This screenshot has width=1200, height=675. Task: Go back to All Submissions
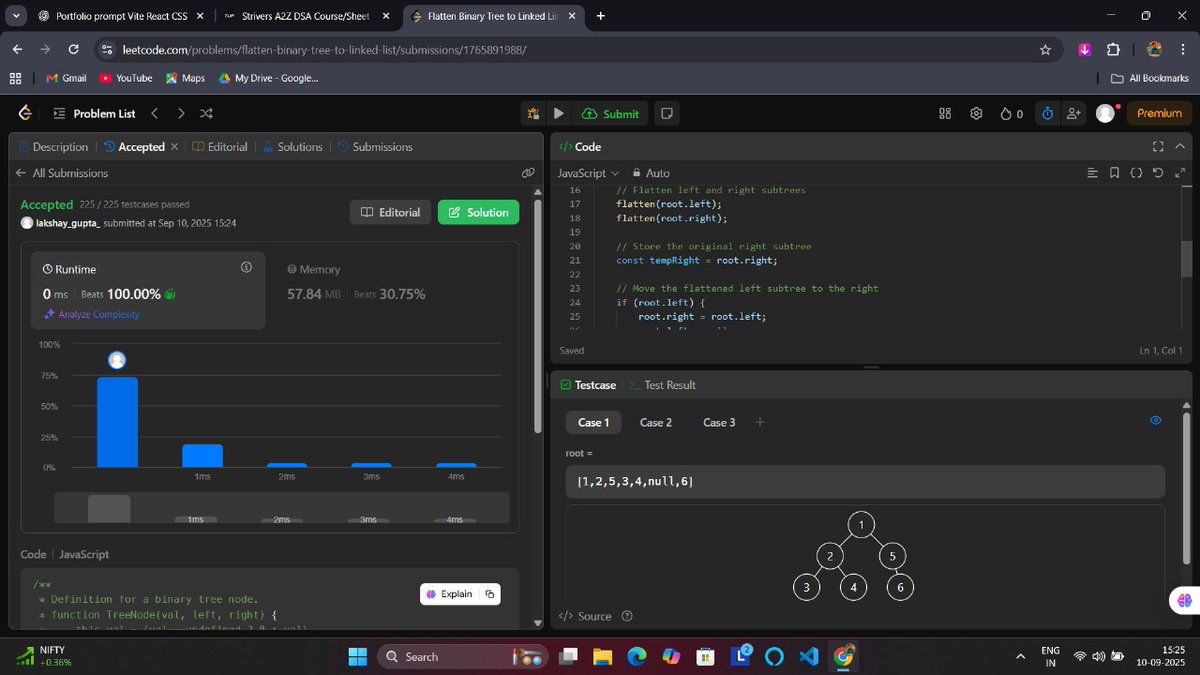pyautogui.click(x=62, y=173)
